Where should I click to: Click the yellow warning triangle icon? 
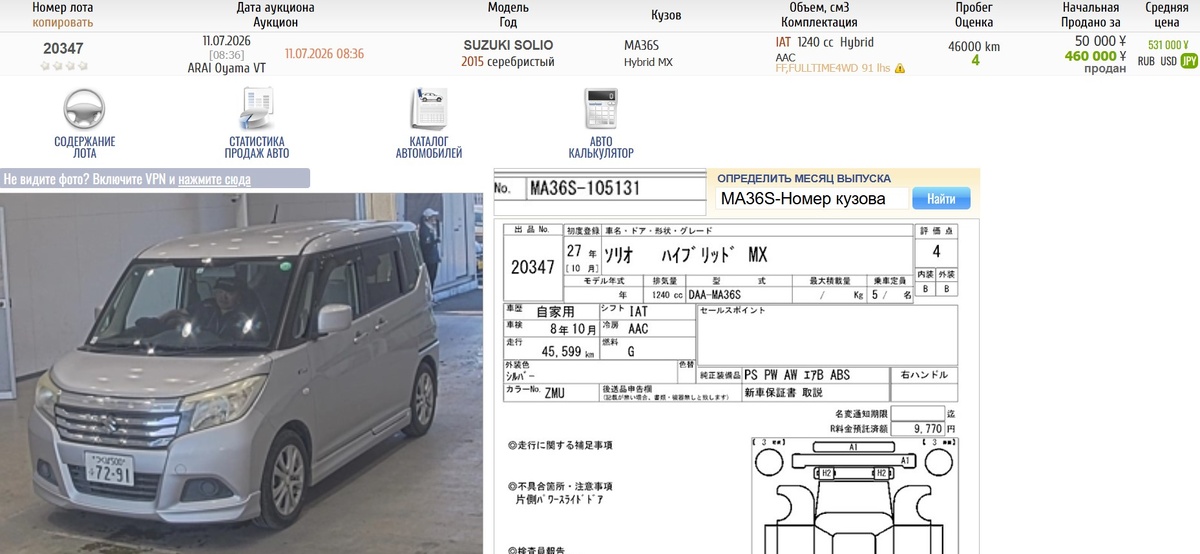click(x=900, y=69)
